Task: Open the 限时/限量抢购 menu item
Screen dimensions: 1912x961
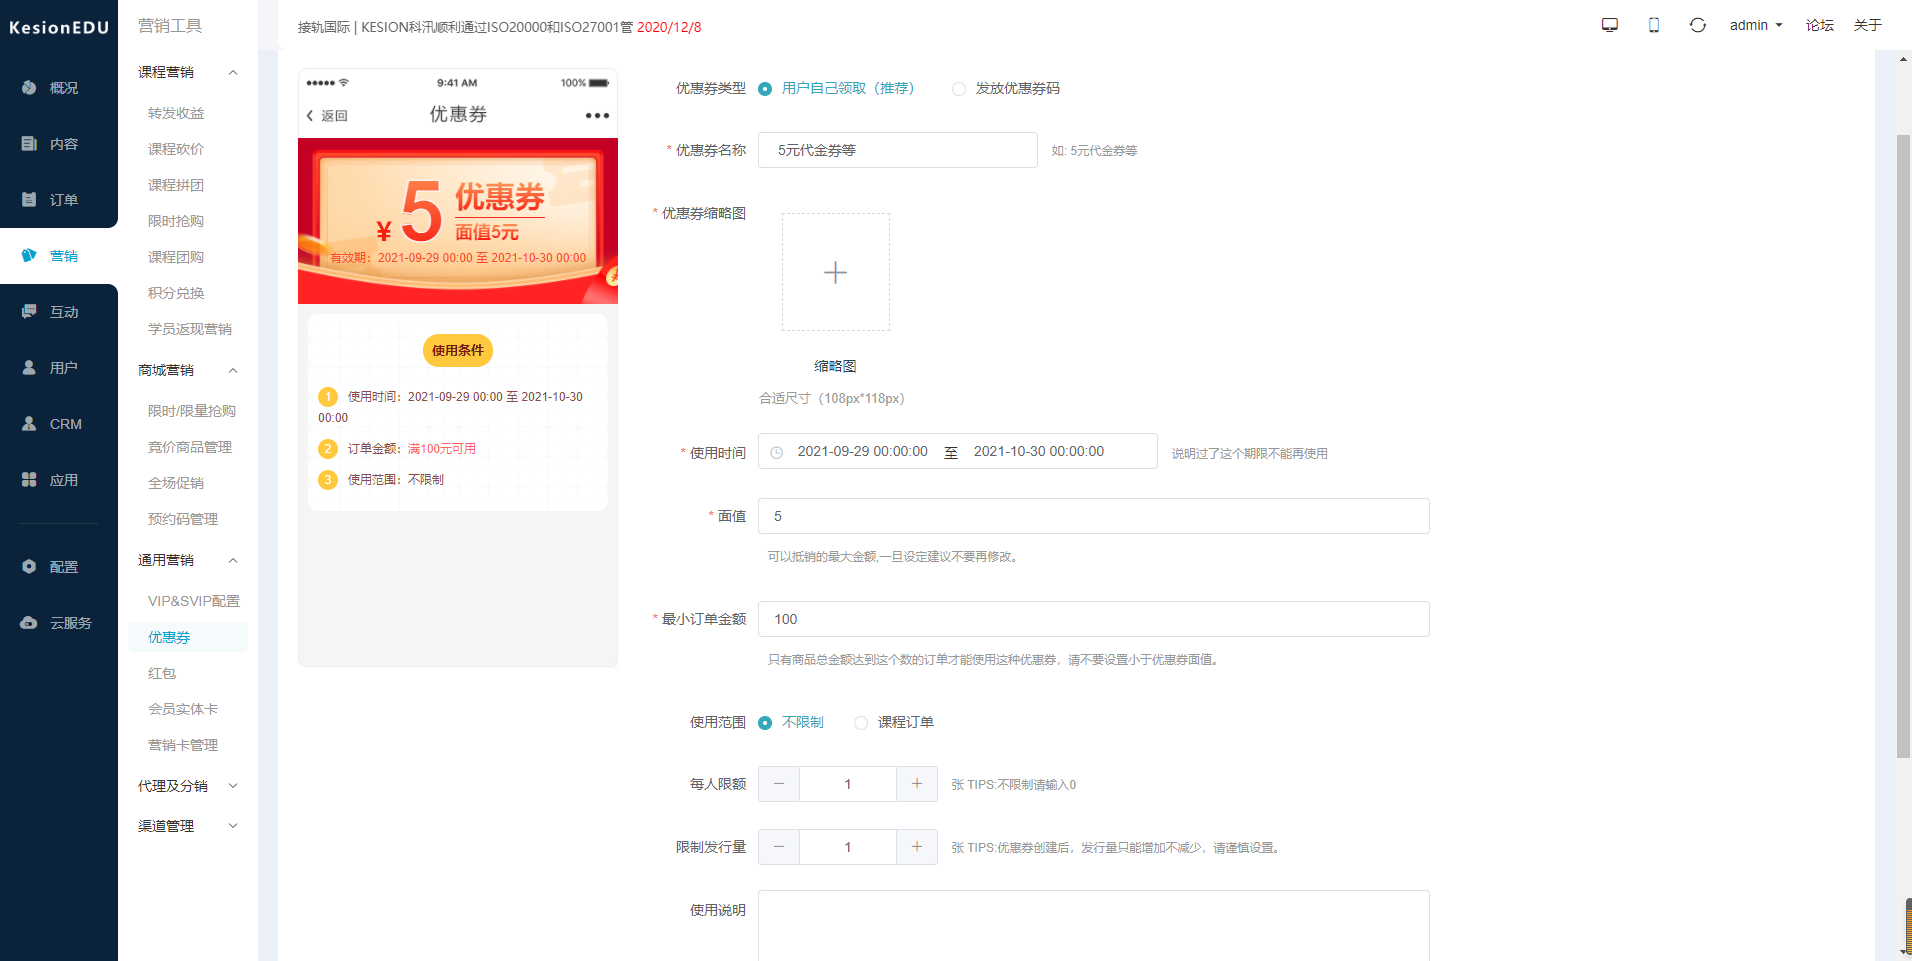Action: (192, 411)
